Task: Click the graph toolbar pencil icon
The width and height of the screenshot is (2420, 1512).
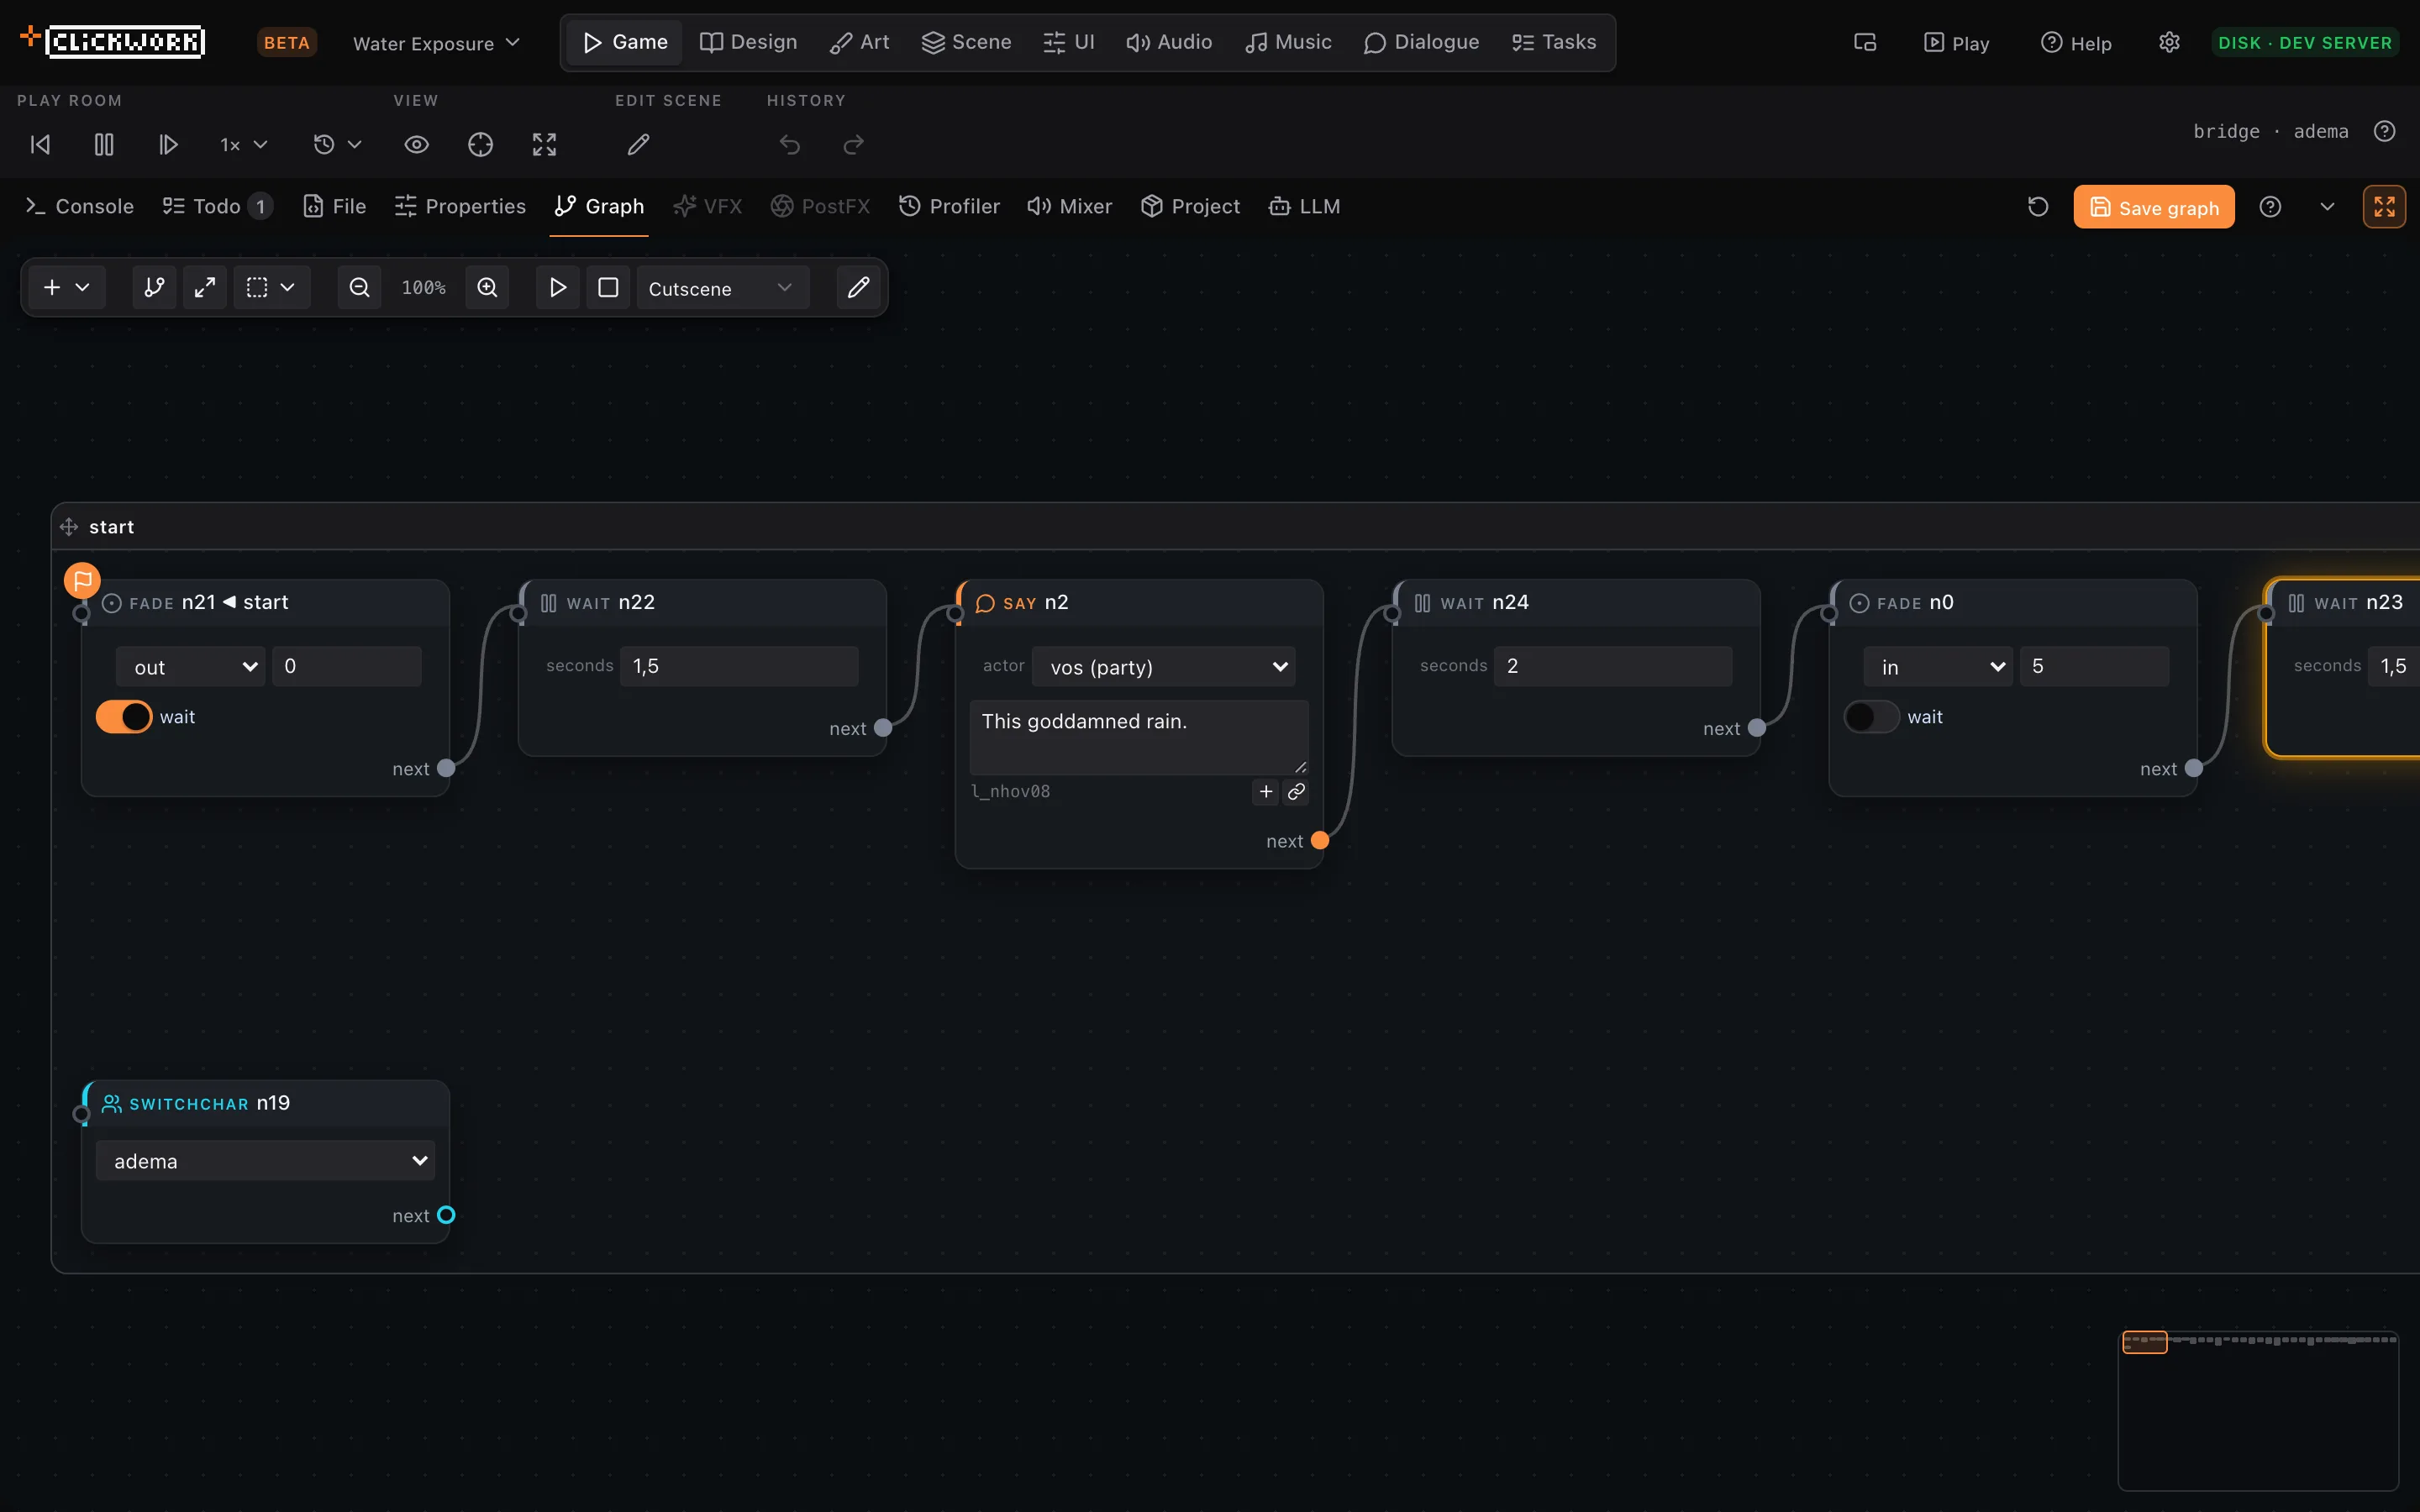Action: [858, 288]
